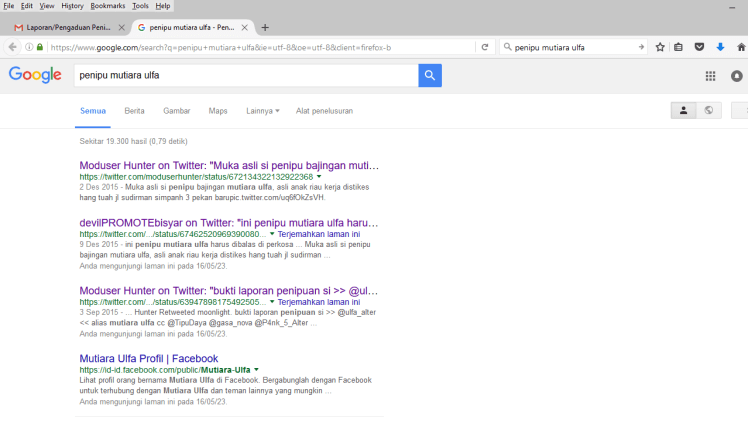Open Firefox downloads arrow icon
This screenshot has height=426, width=748.
tap(720, 47)
